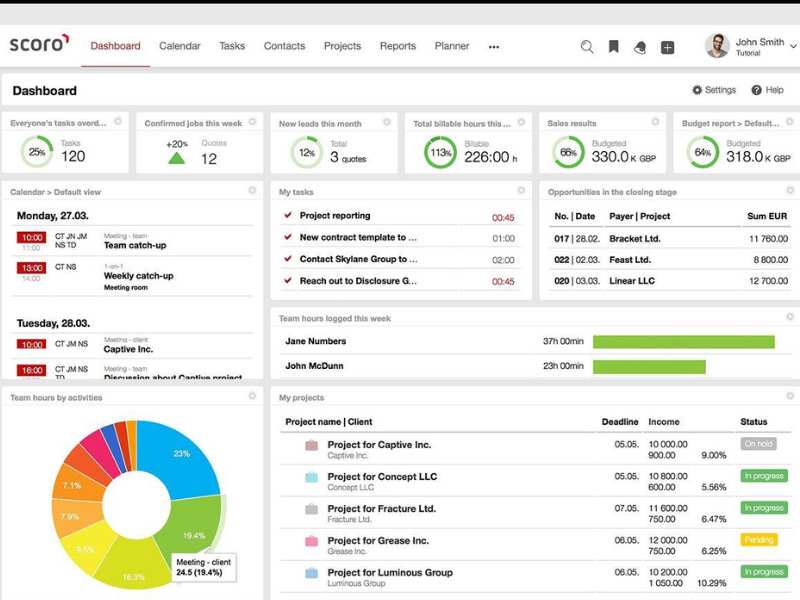Viewport: 800px width, 600px height.
Task: Click briefcase icon for Project for Grease Inc.
Action: [311, 541]
